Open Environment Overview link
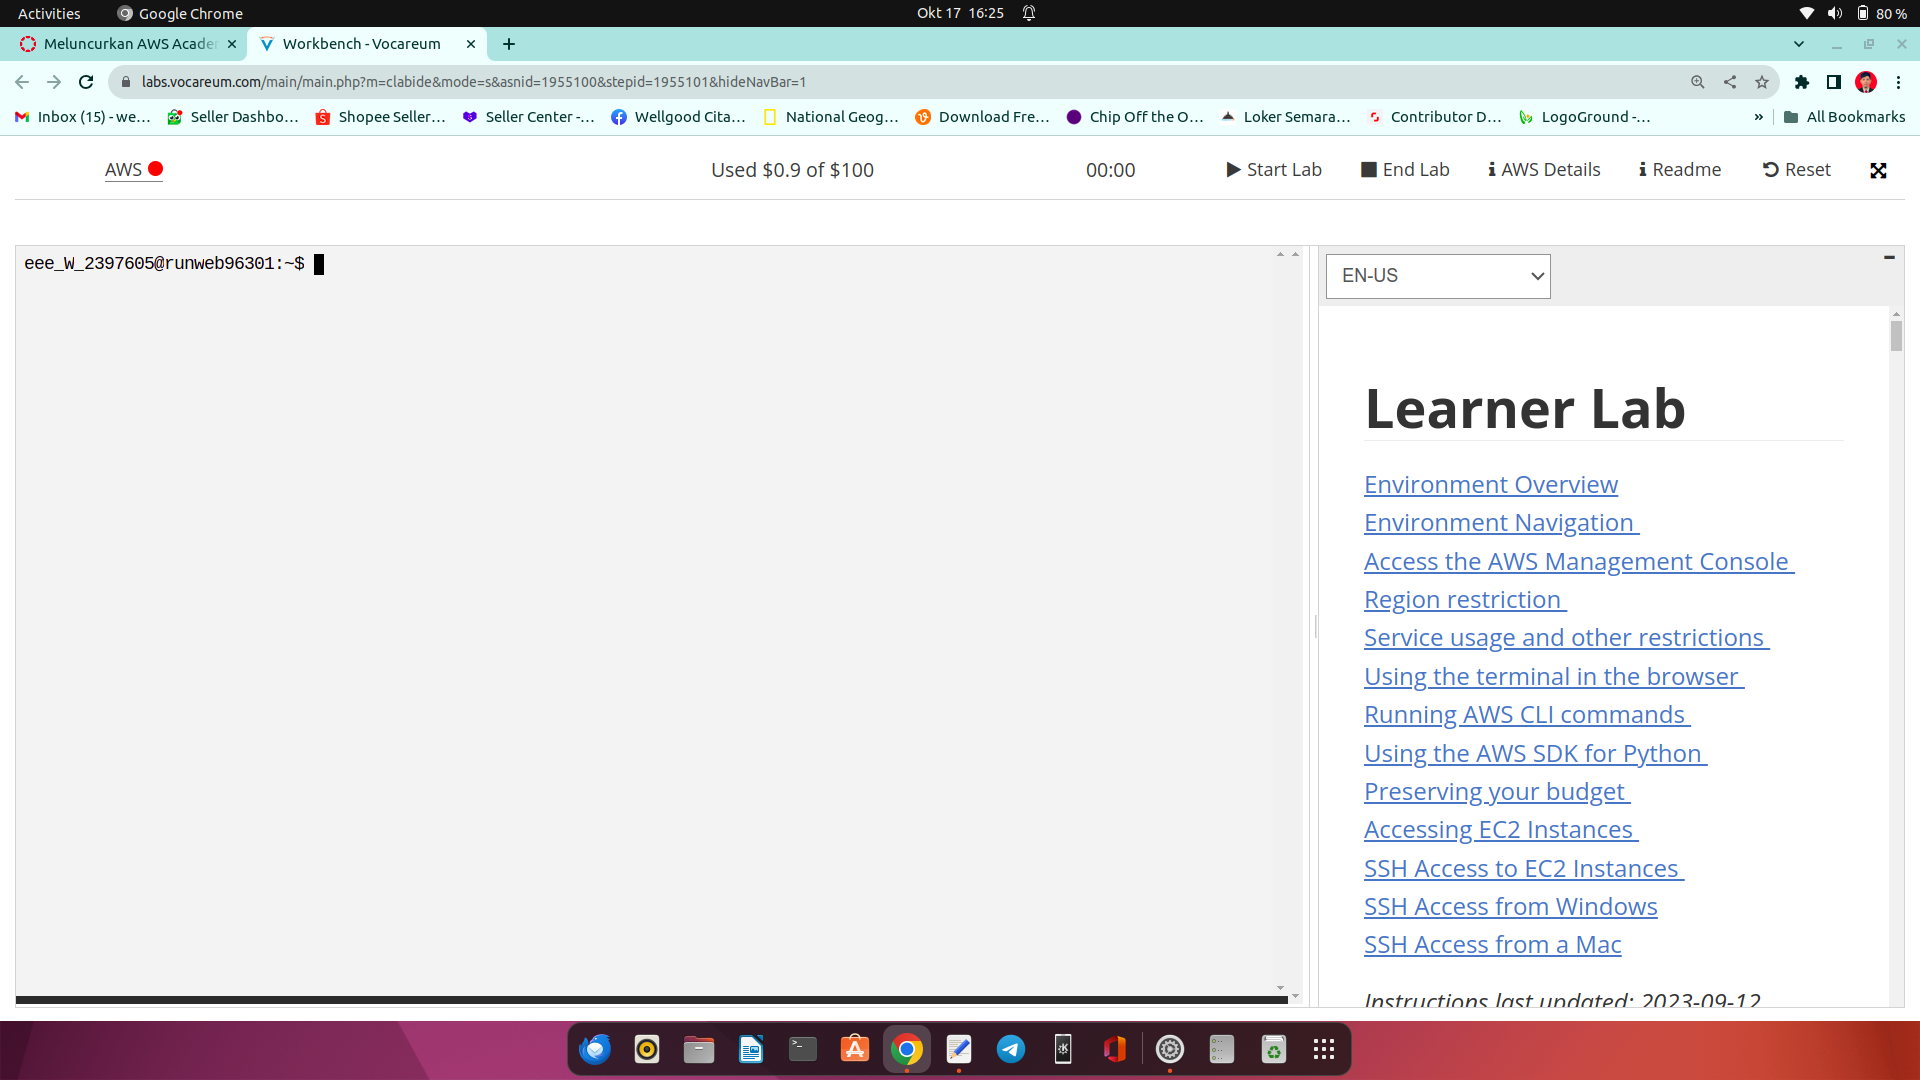This screenshot has height=1080, width=1920. click(x=1490, y=485)
